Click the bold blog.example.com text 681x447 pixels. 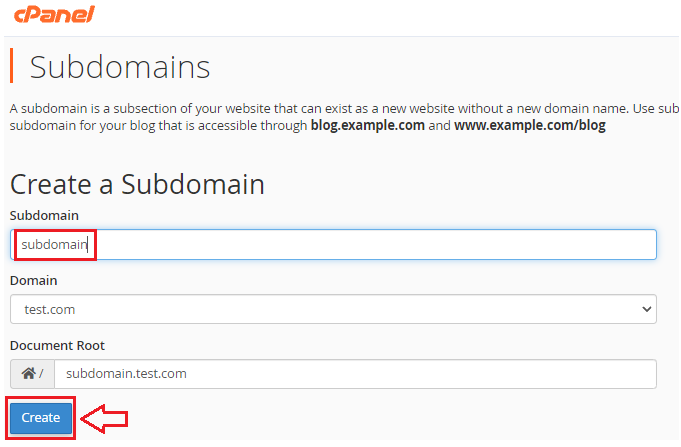(367, 126)
